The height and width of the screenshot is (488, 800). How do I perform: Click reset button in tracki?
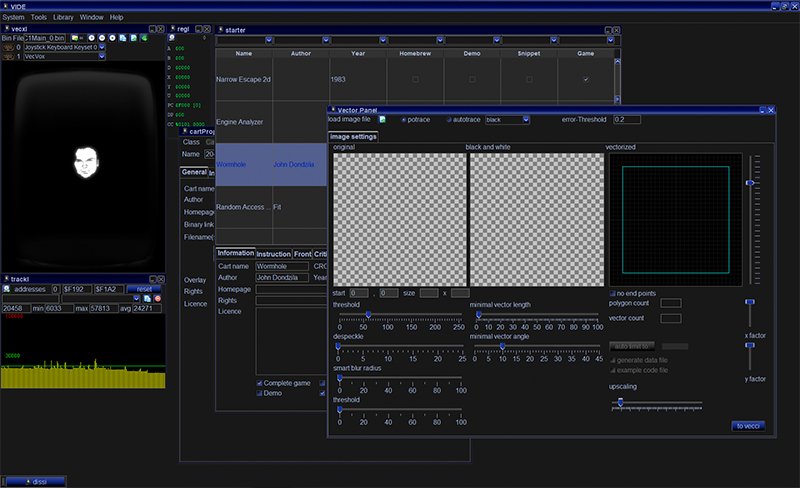(x=144, y=289)
